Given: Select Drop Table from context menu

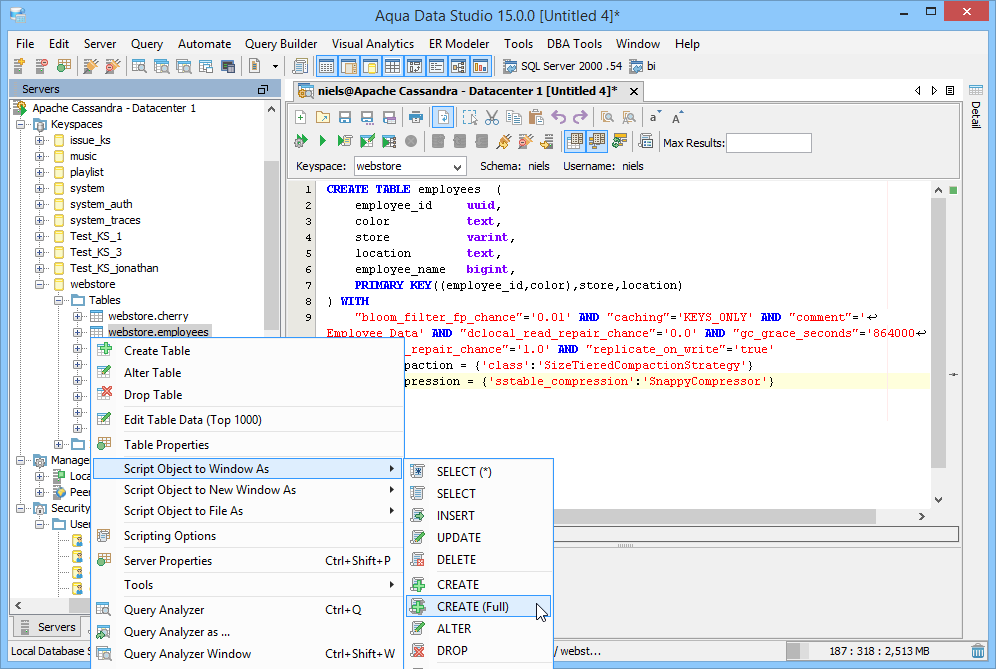Looking at the screenshot, I should [x=248, y=395].
